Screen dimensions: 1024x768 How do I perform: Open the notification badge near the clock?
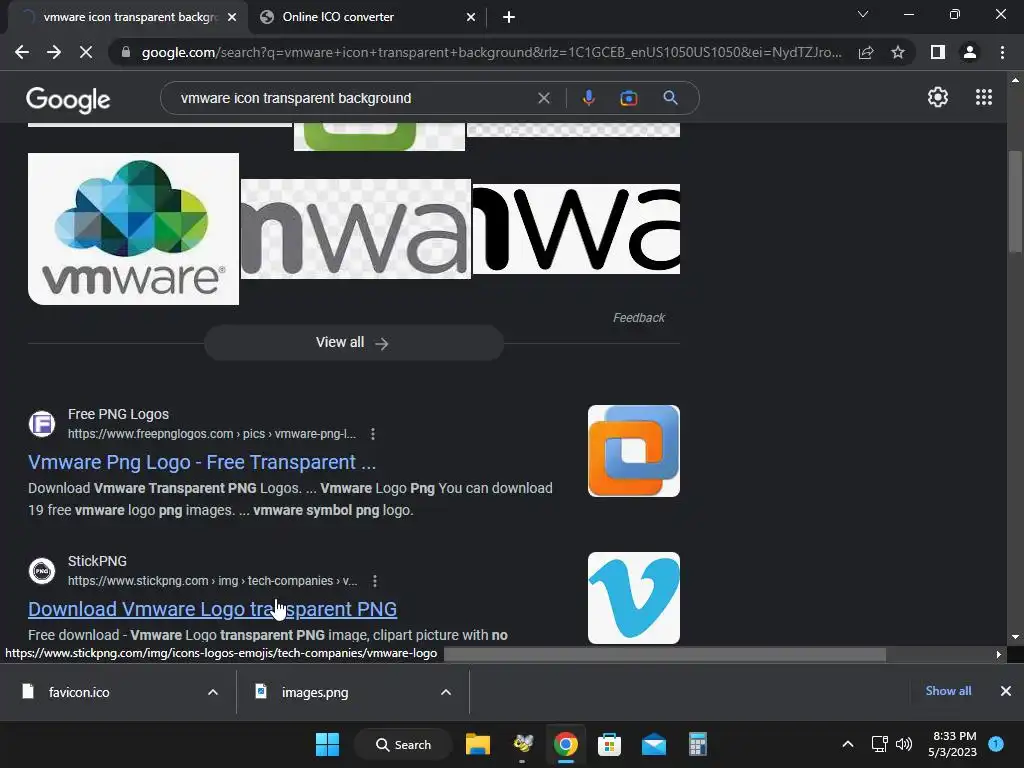pyautogui.click(x=995, y=744)
